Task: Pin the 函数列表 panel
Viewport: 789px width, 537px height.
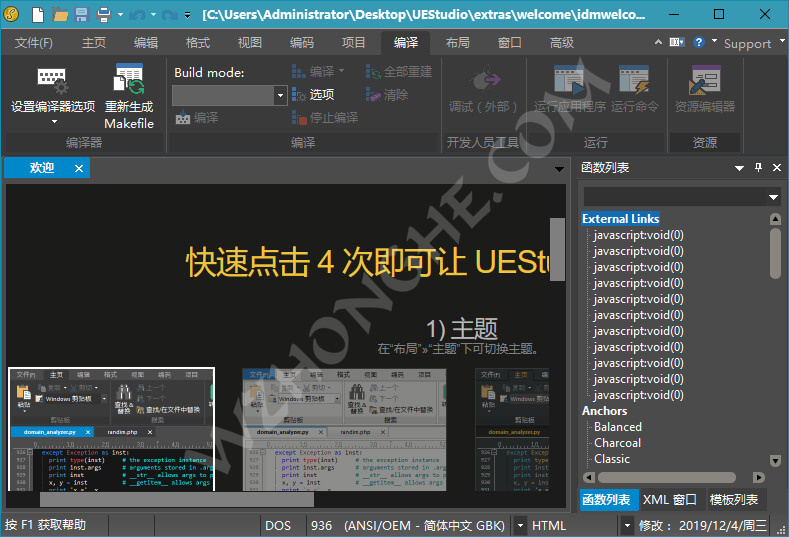Action: coord(758,168)
